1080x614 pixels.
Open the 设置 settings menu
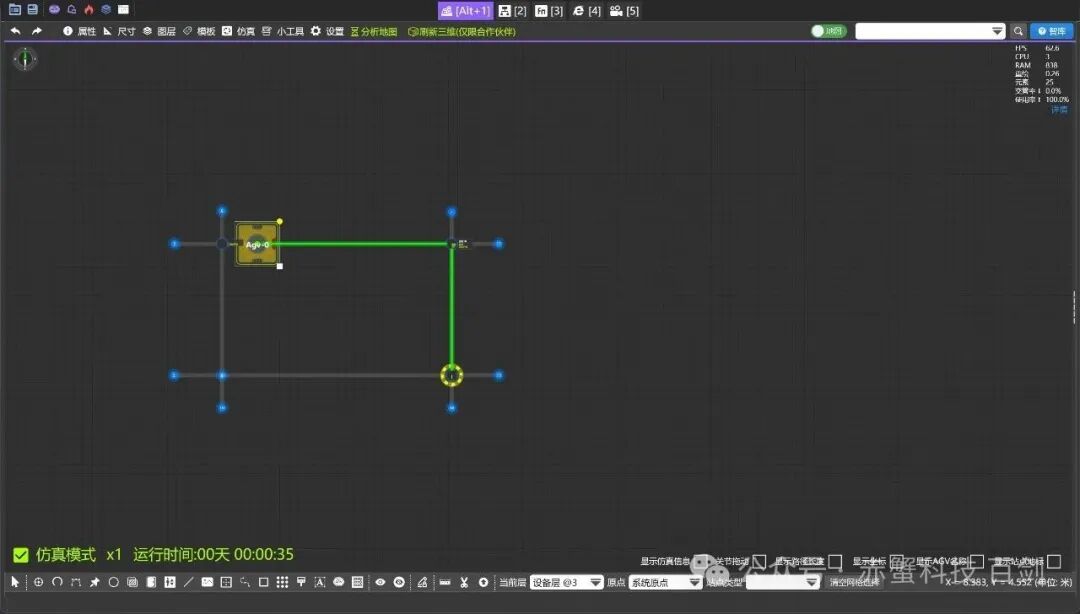pos(327,31)
